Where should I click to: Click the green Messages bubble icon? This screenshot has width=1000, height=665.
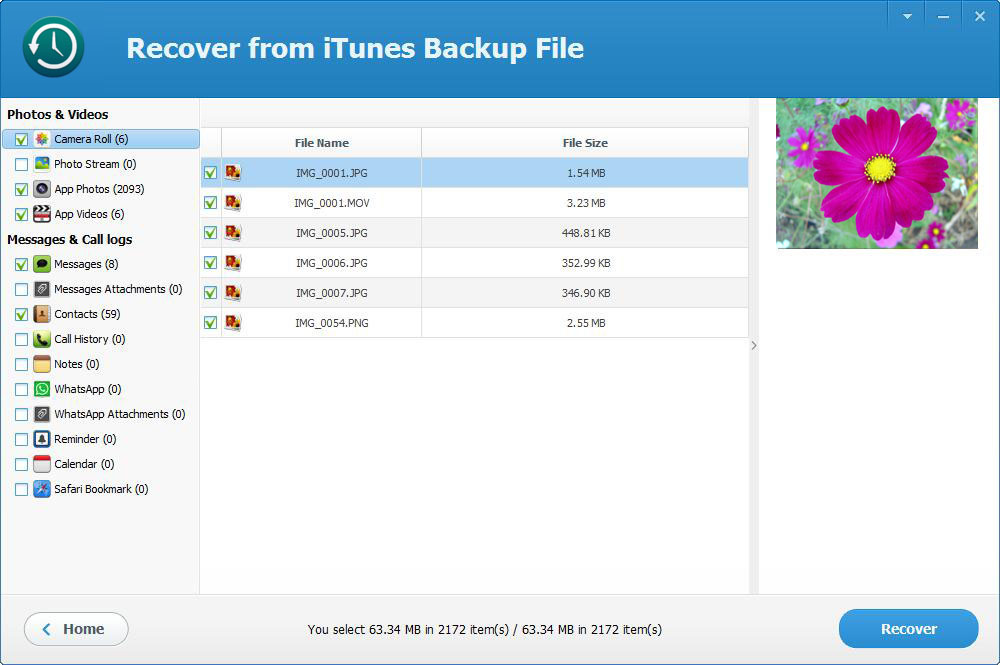point(42,264)
